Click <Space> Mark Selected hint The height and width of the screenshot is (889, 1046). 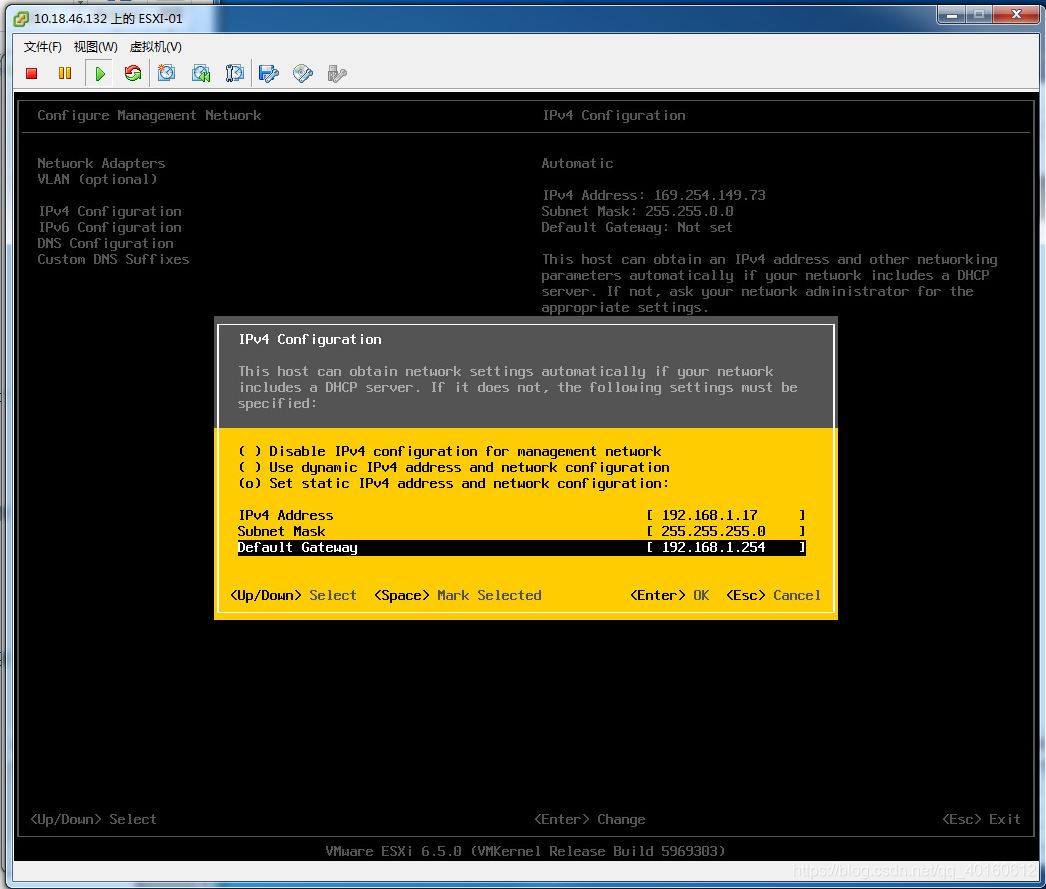(x=458, y=596)
